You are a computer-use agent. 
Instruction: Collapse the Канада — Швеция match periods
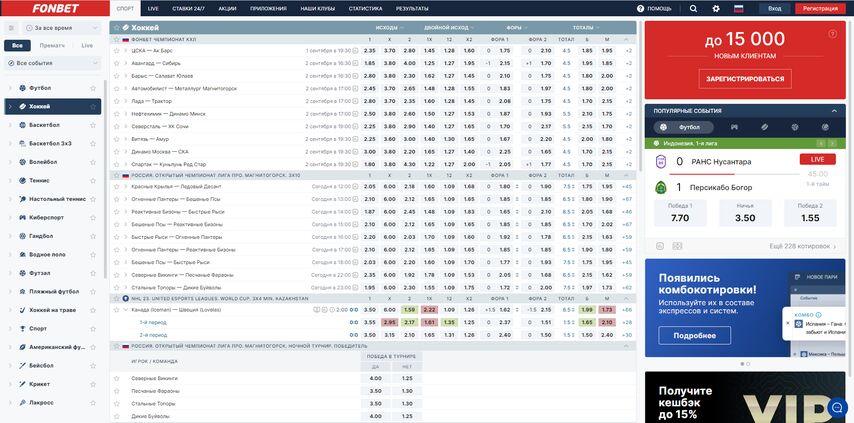[125, 310]
